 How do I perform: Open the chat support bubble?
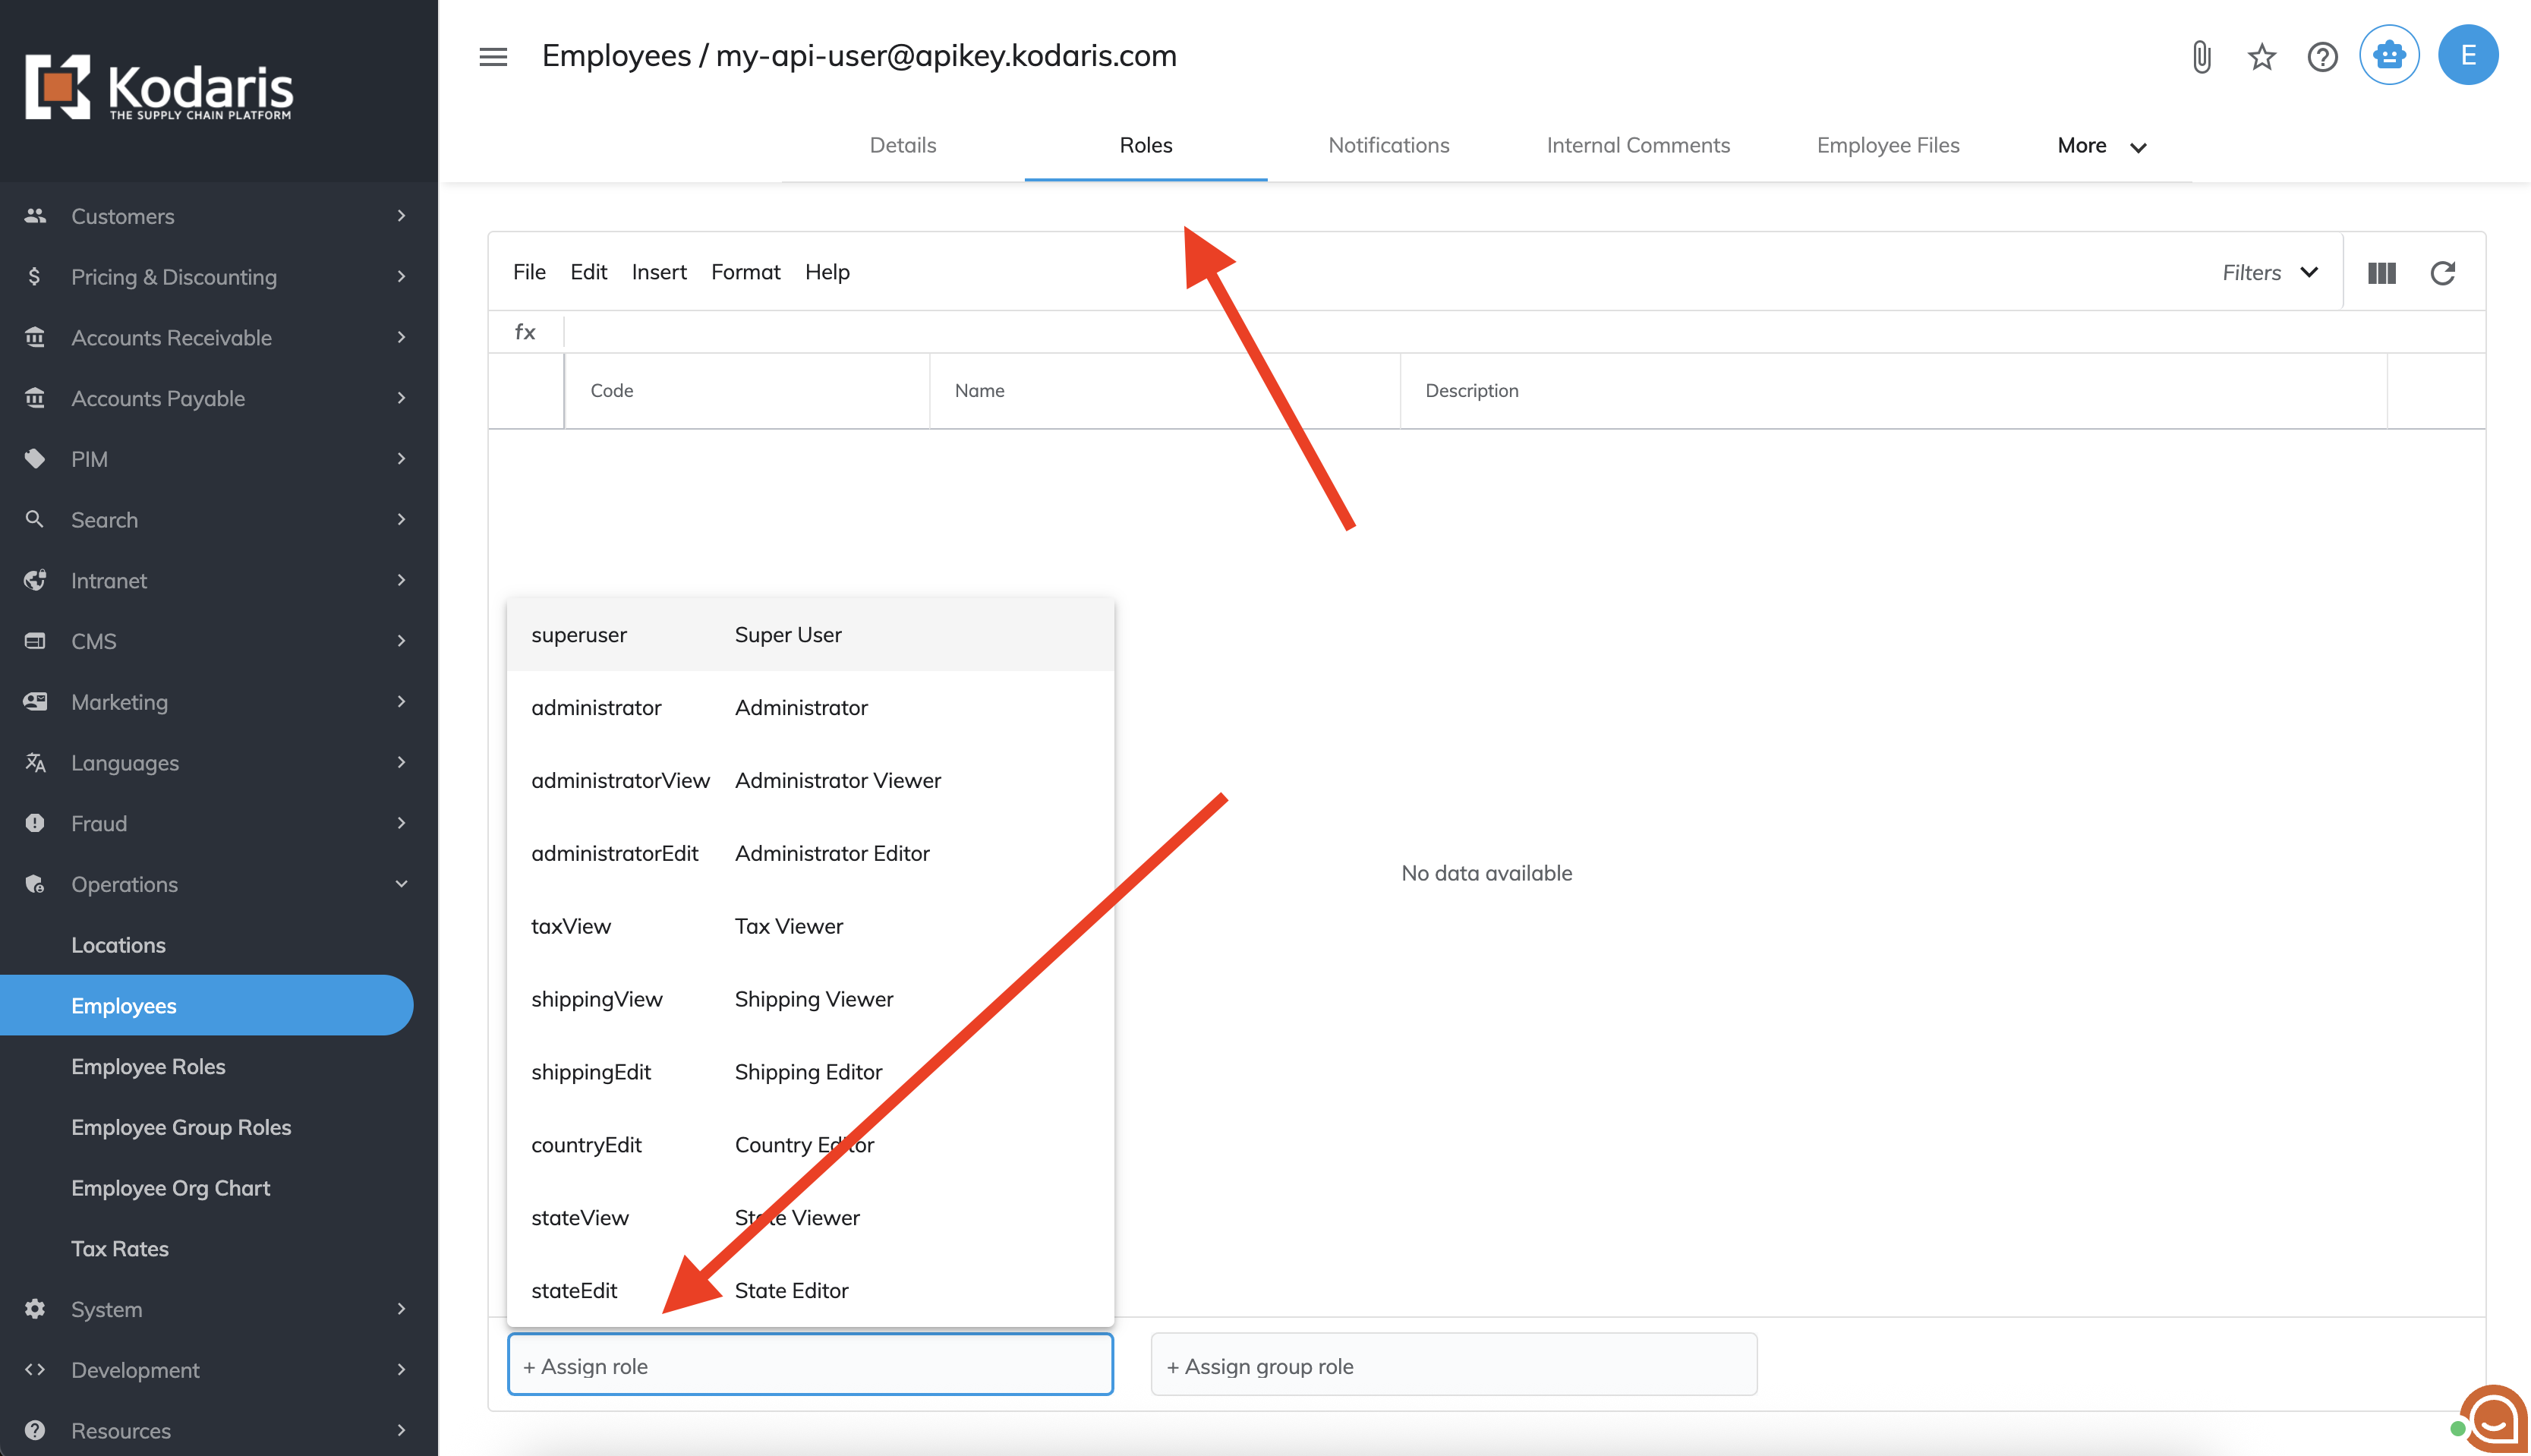[2492, 1418]
